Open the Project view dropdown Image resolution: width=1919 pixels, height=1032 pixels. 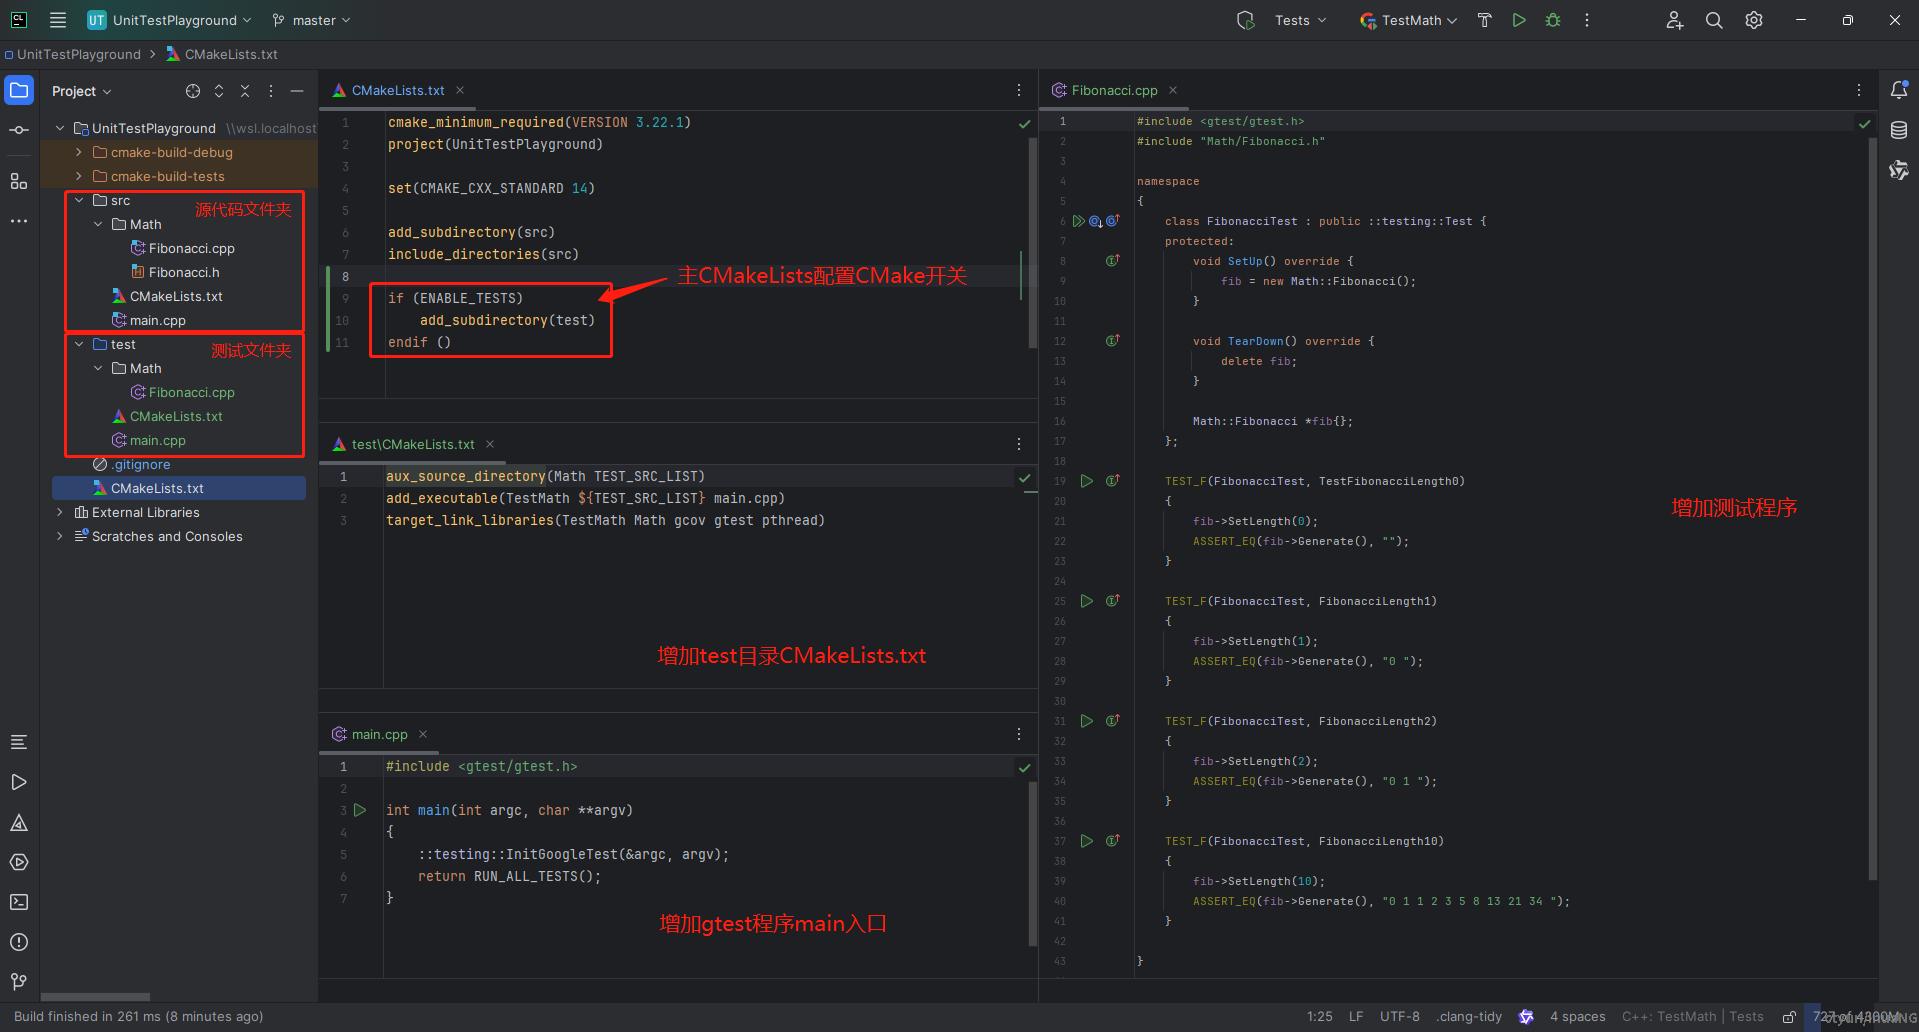point(82,91)
